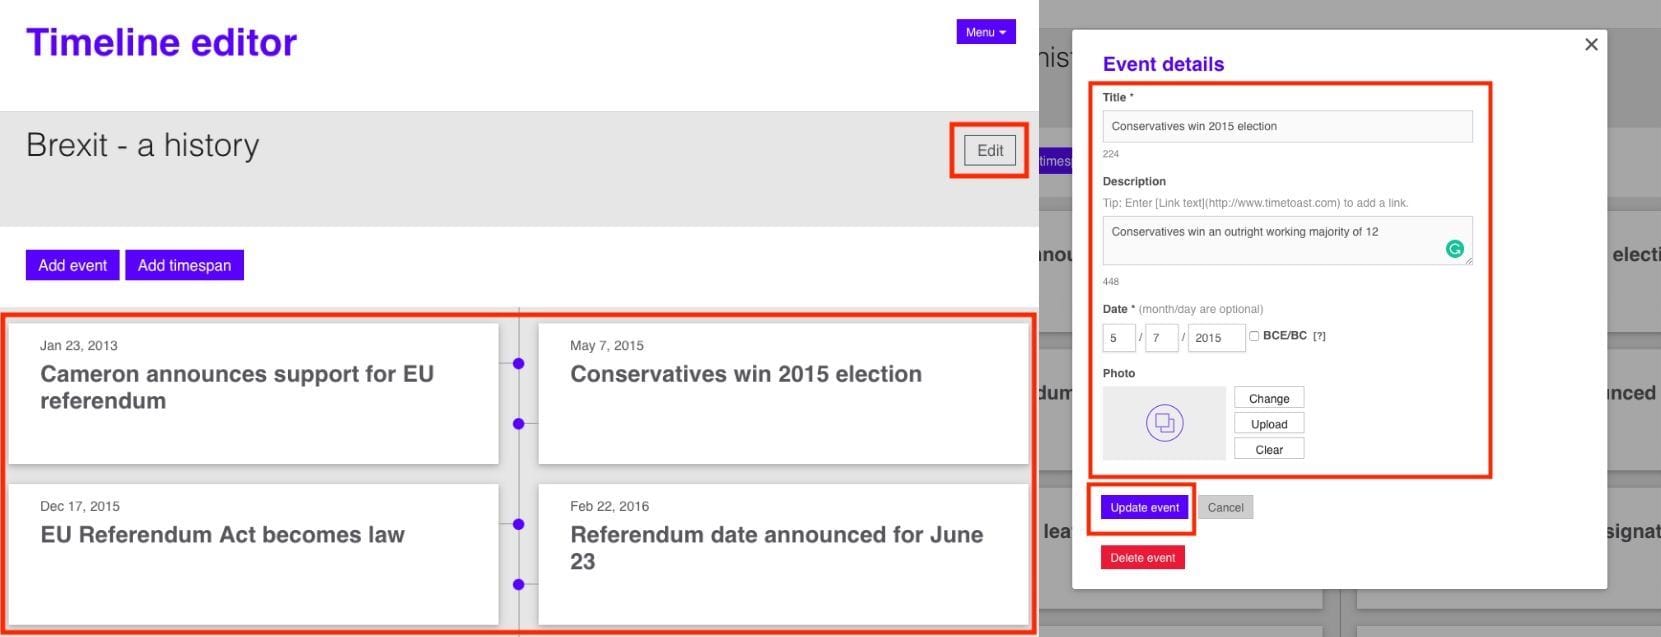1661x637 pixels.
Task: Focus the Title input field
Action: click(1286, 126)
